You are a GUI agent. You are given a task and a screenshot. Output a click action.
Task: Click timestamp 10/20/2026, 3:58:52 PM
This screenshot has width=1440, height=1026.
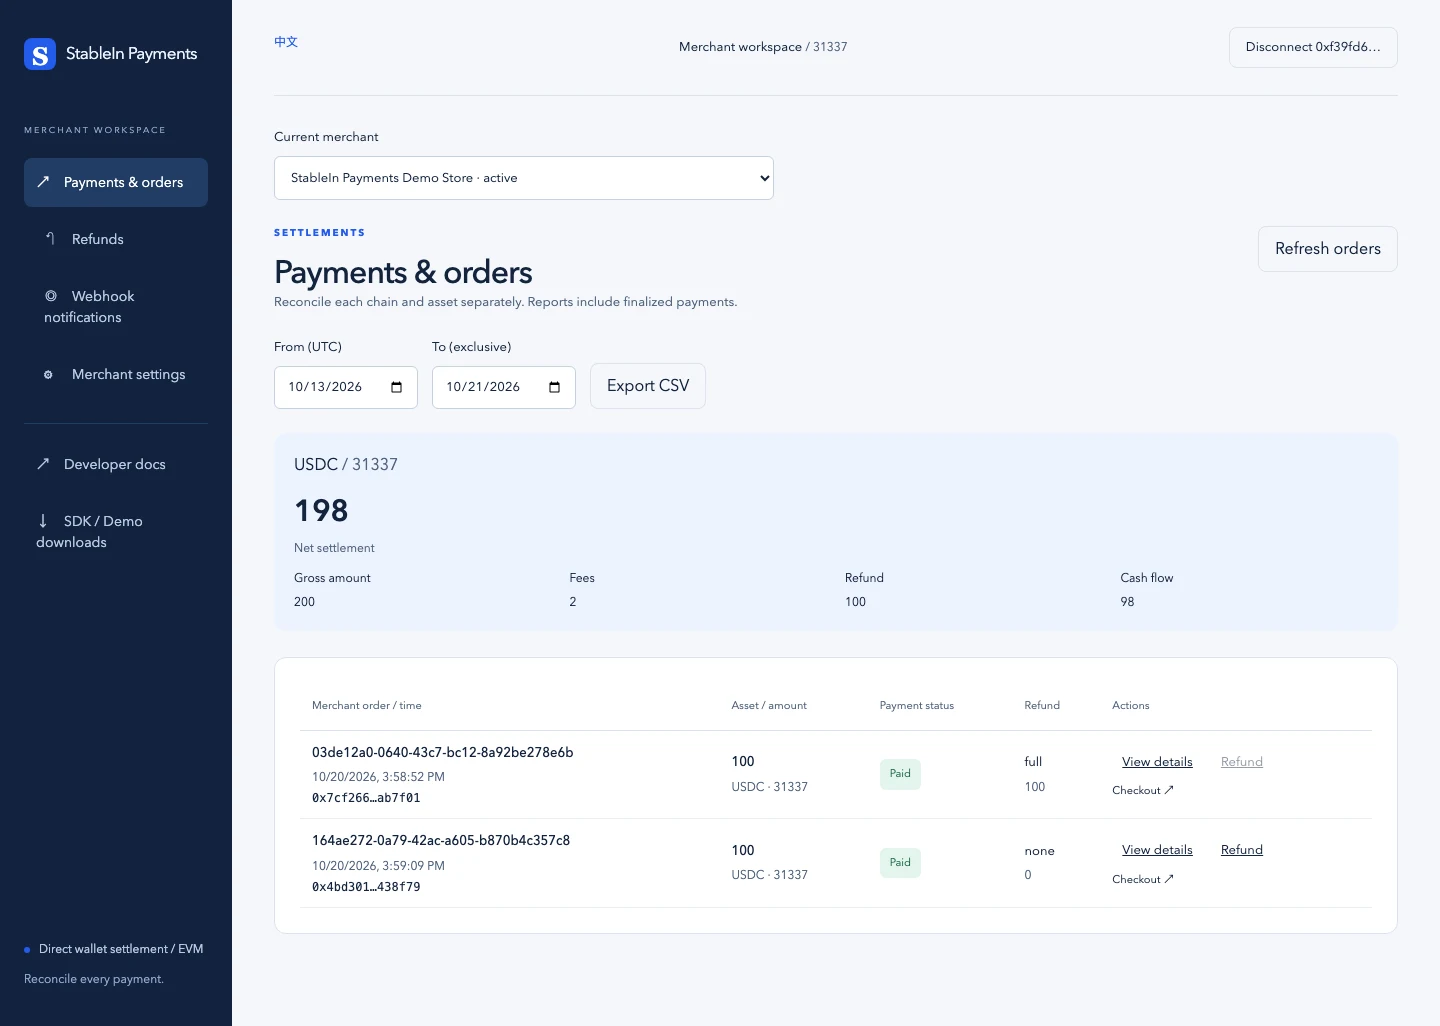pos(378,777)
